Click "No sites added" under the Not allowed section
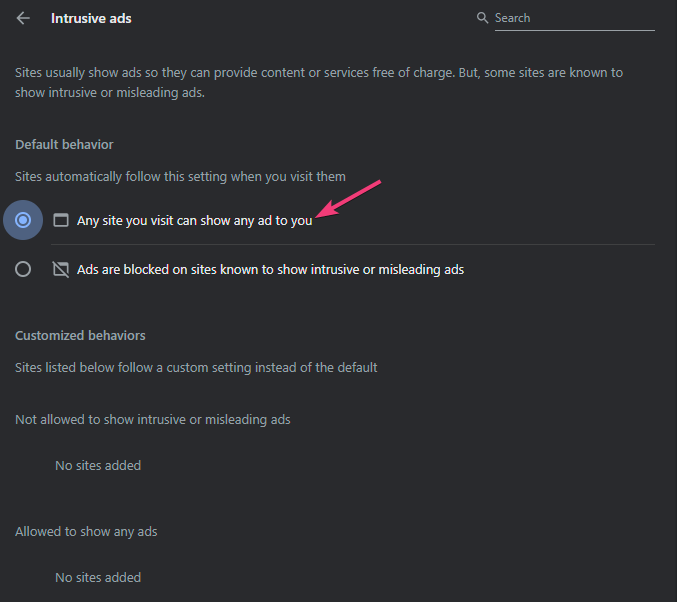Viewport: 677px width, 602px height. pyautogui.click(x=98, y=465)
